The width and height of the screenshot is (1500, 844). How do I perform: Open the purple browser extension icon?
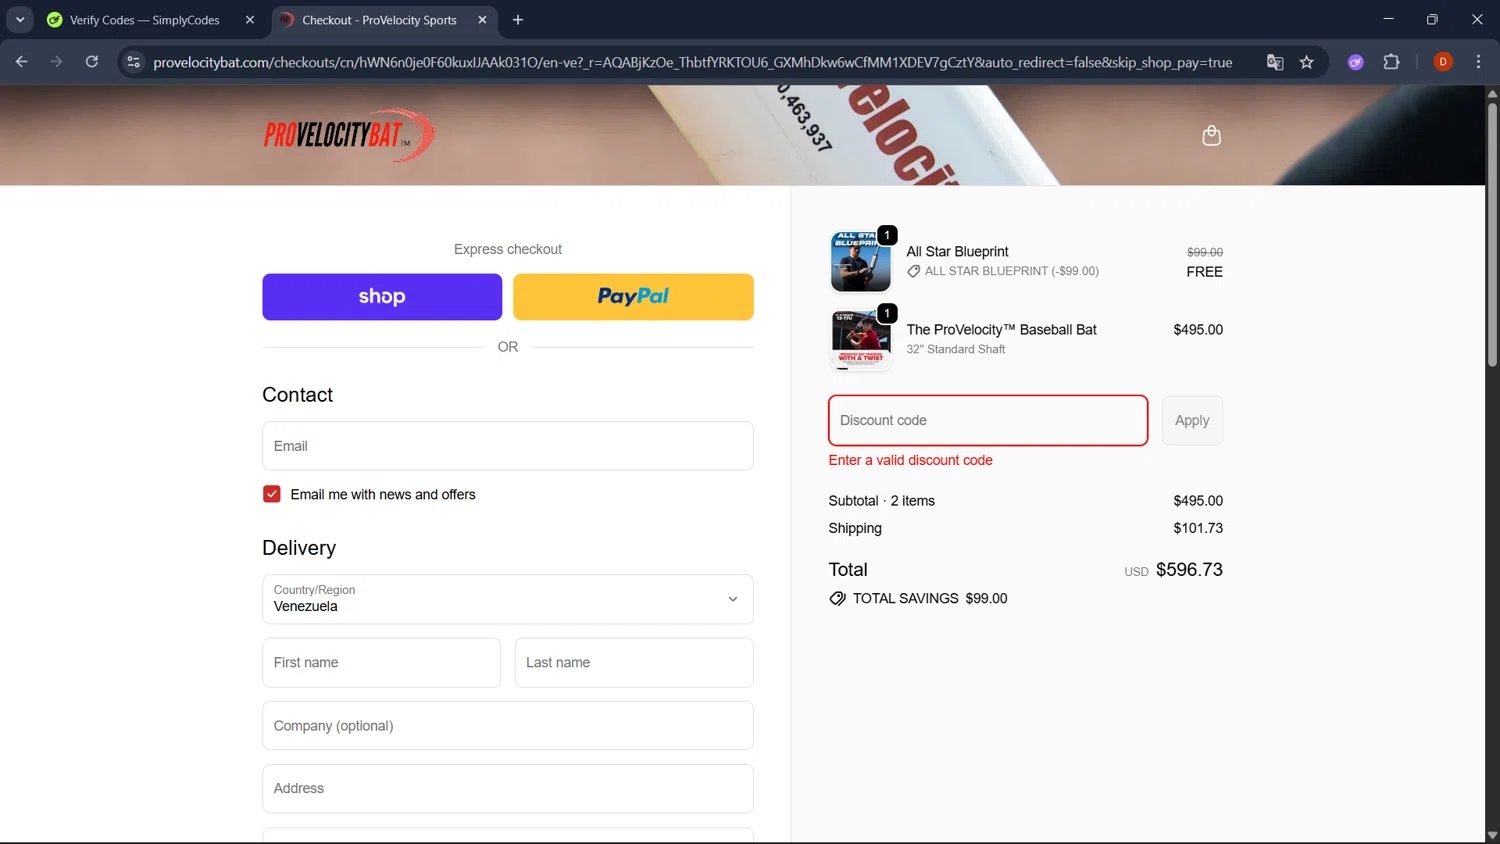pyautogui.click(x=1356, y=62)
